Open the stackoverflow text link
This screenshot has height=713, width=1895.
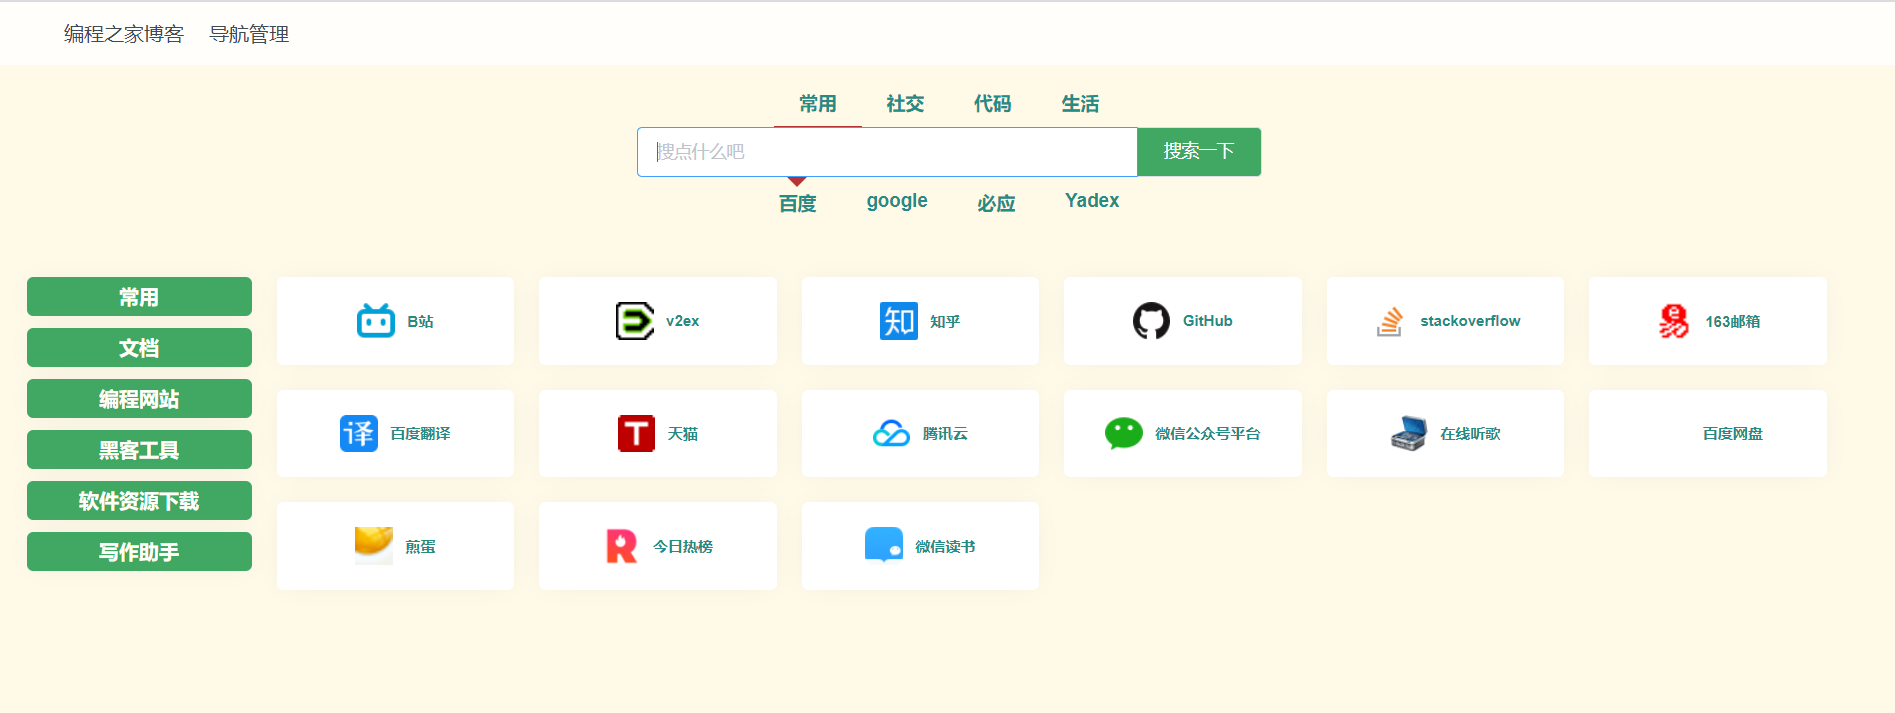1470,321
